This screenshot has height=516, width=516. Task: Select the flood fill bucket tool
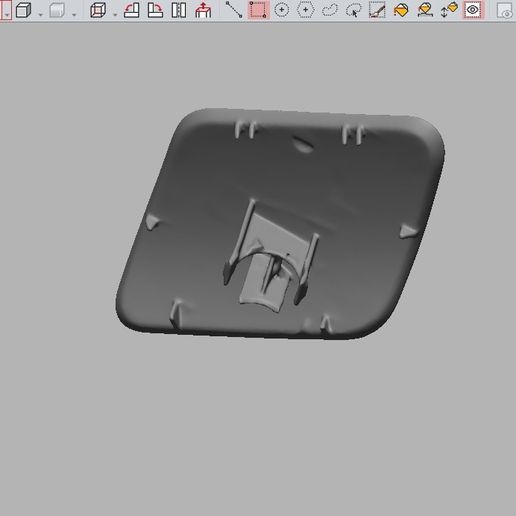(401, 10)
